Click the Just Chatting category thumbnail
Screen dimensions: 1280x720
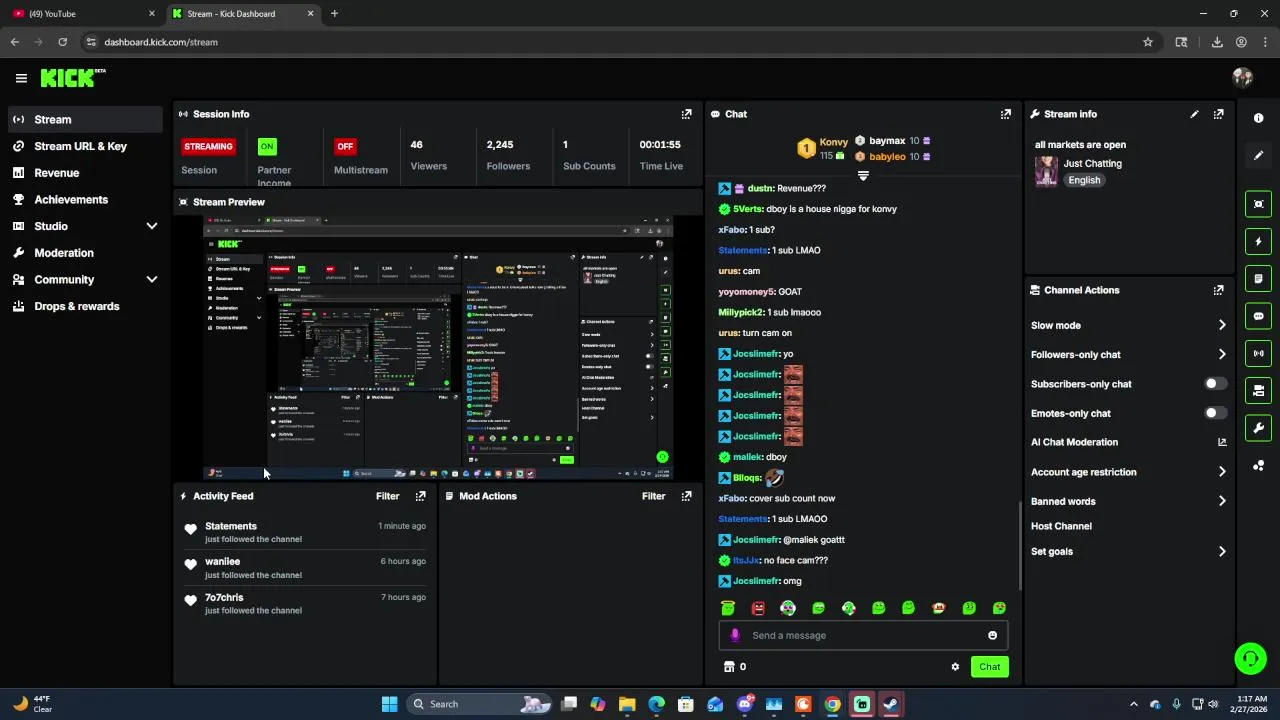1046,171
